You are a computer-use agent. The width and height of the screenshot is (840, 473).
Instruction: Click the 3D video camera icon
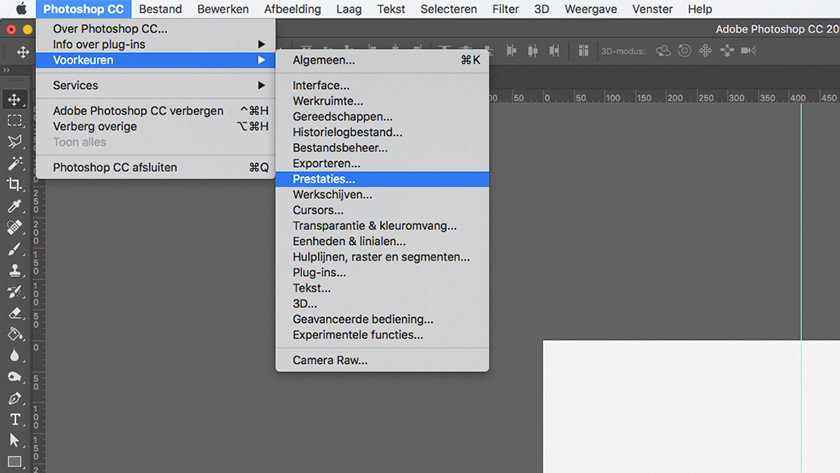pyautogui.click(x=748, y=51)
